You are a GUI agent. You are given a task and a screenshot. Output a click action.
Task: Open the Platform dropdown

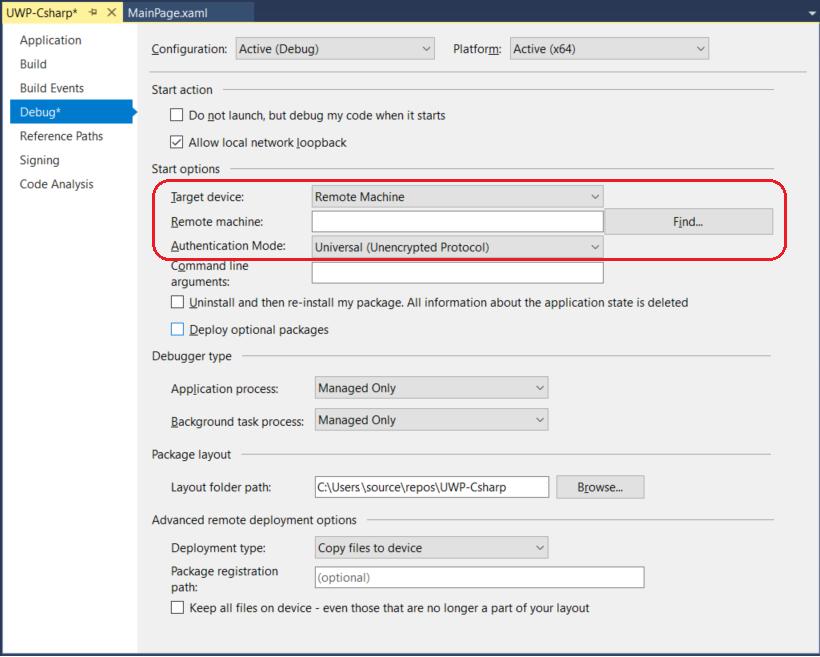coord(608,47)
